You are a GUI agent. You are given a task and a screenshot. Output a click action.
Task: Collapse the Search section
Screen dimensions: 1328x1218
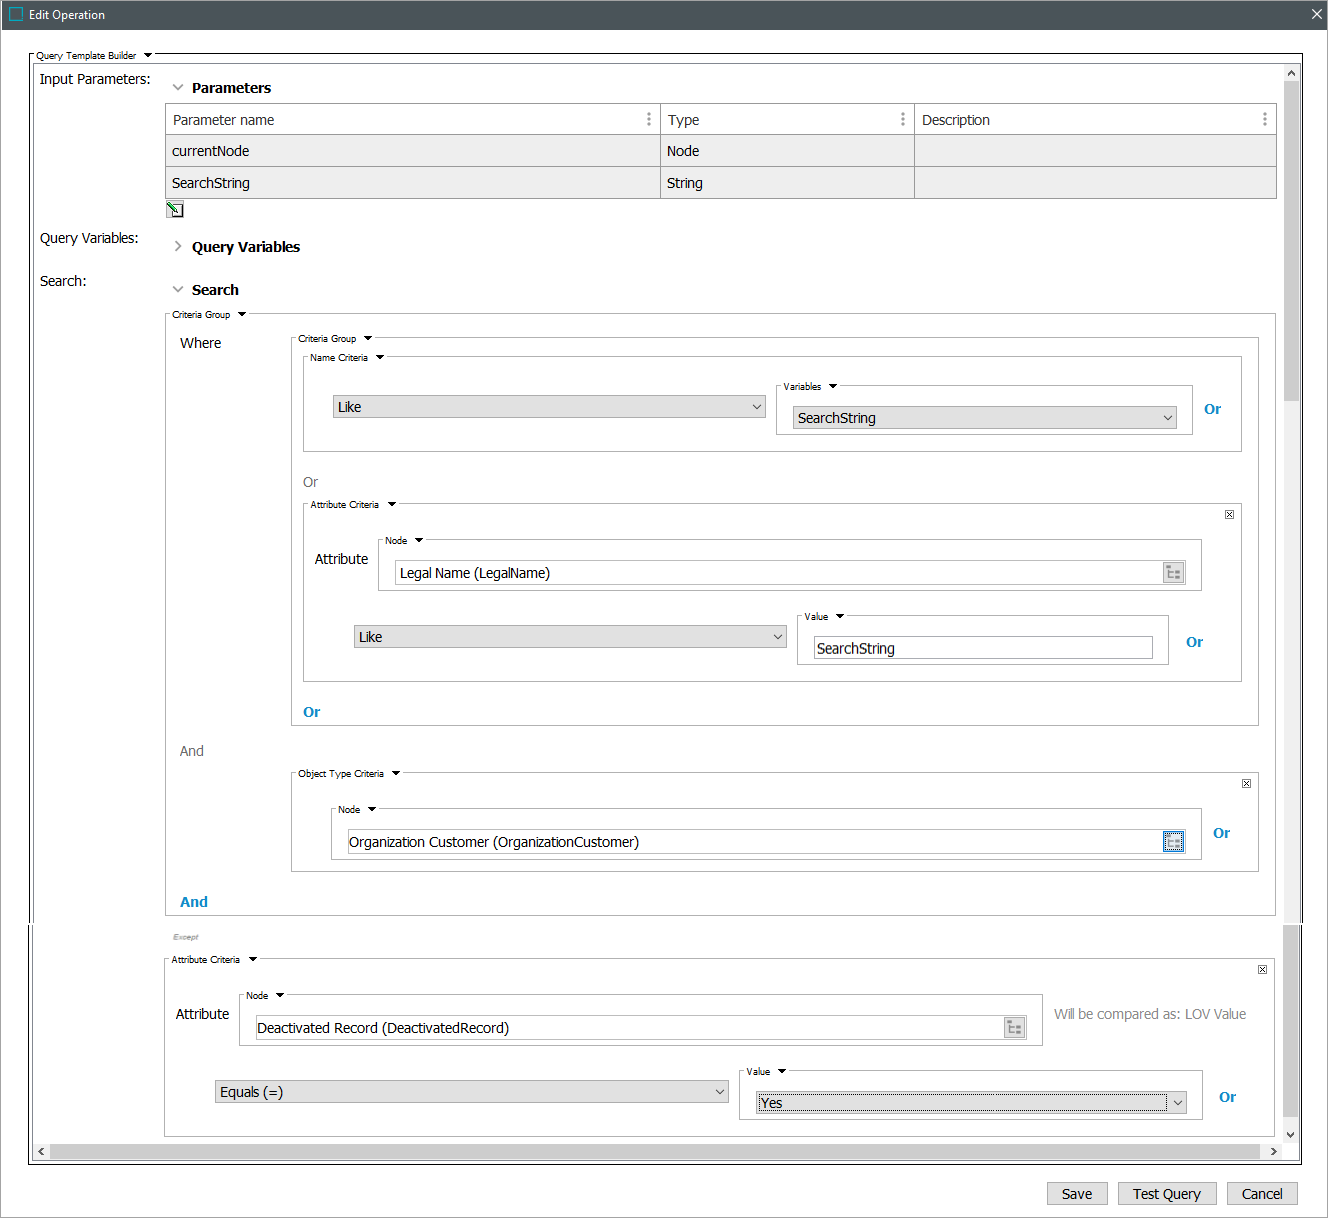[x=178, y=290]
